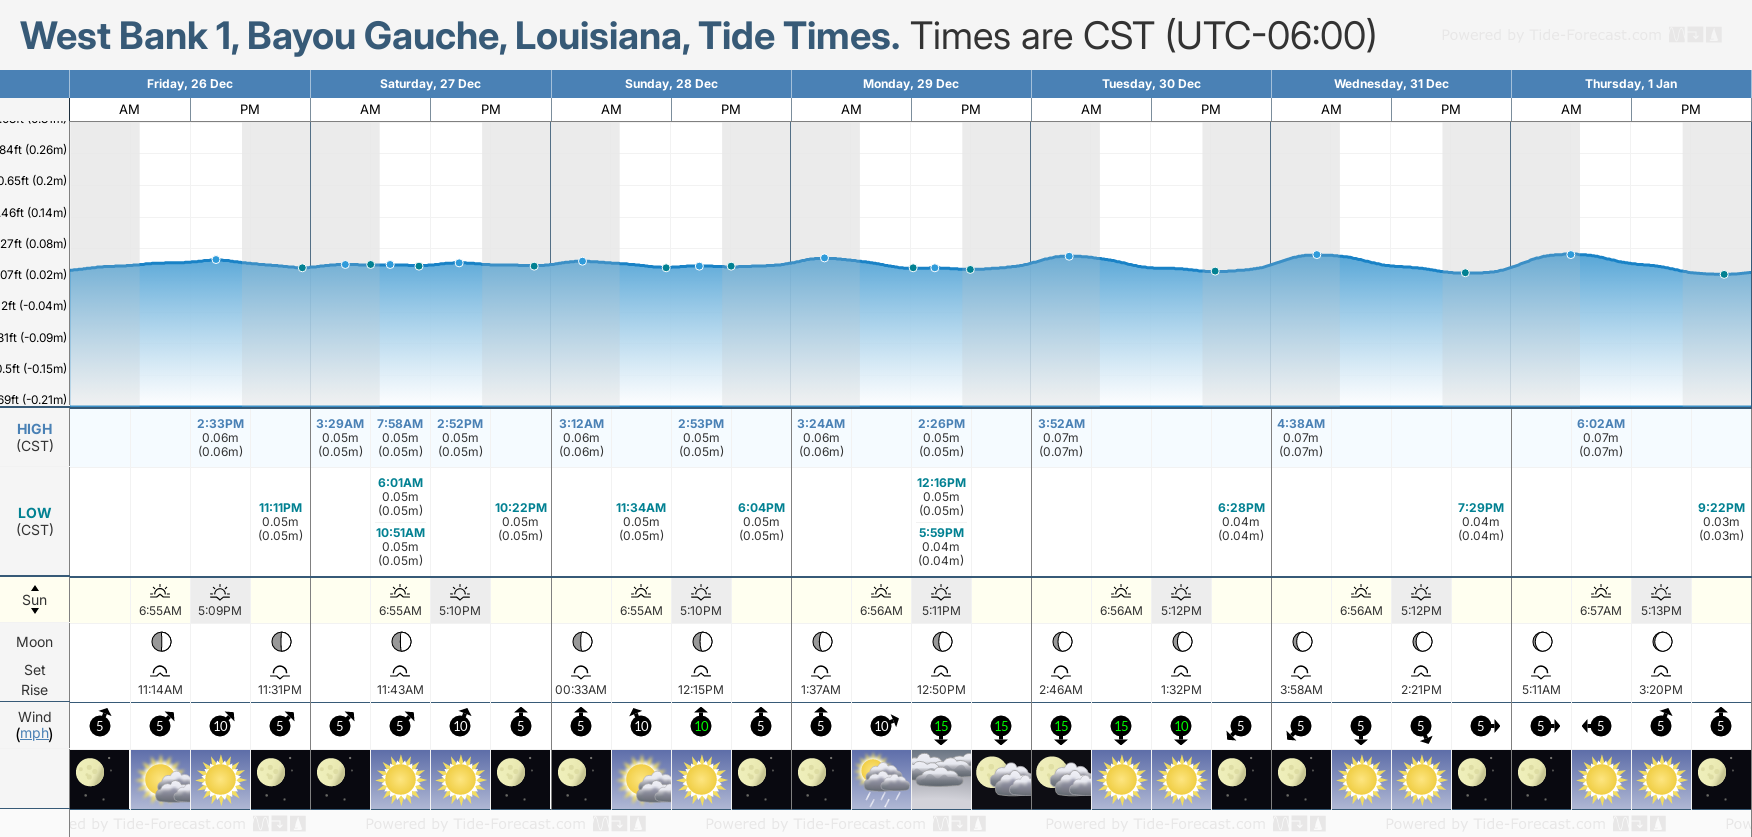Image resolution: width=1752 pixels, height=837 pixels.
Task: Click the sunrise icon above 6:57AM Thursday
Action: coord(1601,592)
